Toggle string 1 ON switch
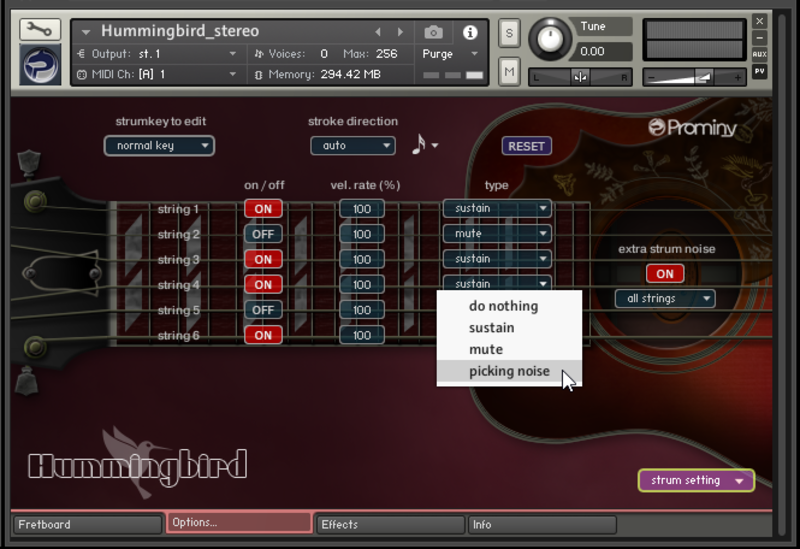The image size is (800, 549). (263, 209)
